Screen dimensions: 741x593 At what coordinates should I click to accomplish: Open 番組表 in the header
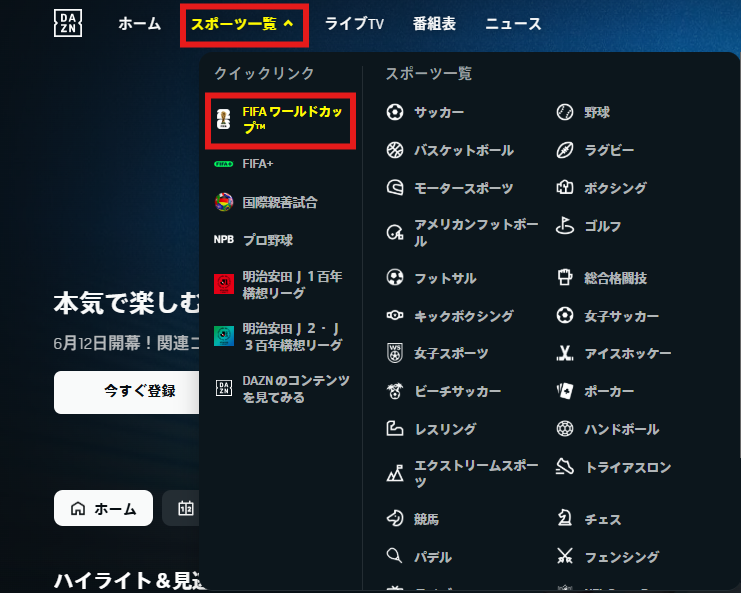434,24
